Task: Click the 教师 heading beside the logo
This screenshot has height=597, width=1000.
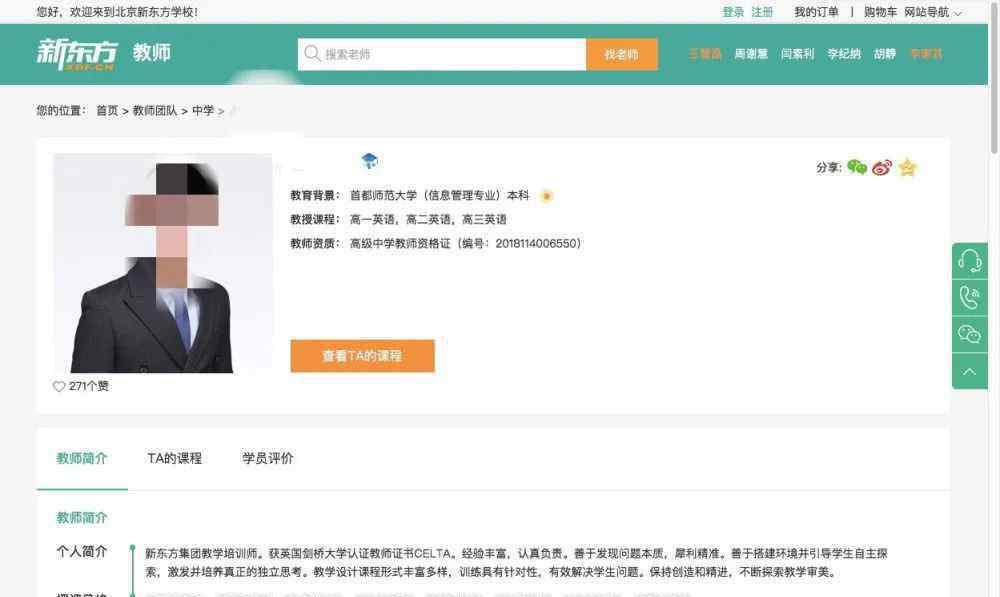Action: click(x=152, y=53)
